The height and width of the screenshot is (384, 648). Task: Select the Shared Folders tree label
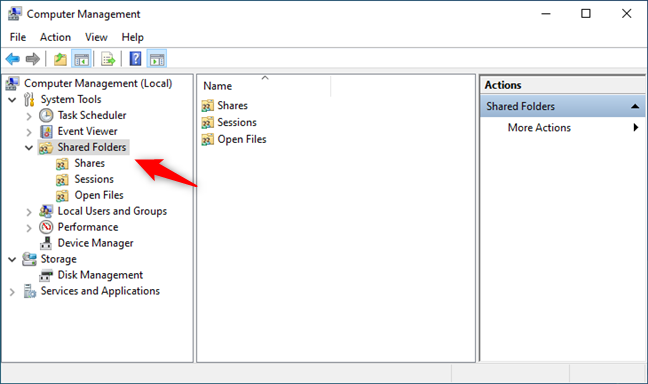pyautogui.click(x=92, y=147)
